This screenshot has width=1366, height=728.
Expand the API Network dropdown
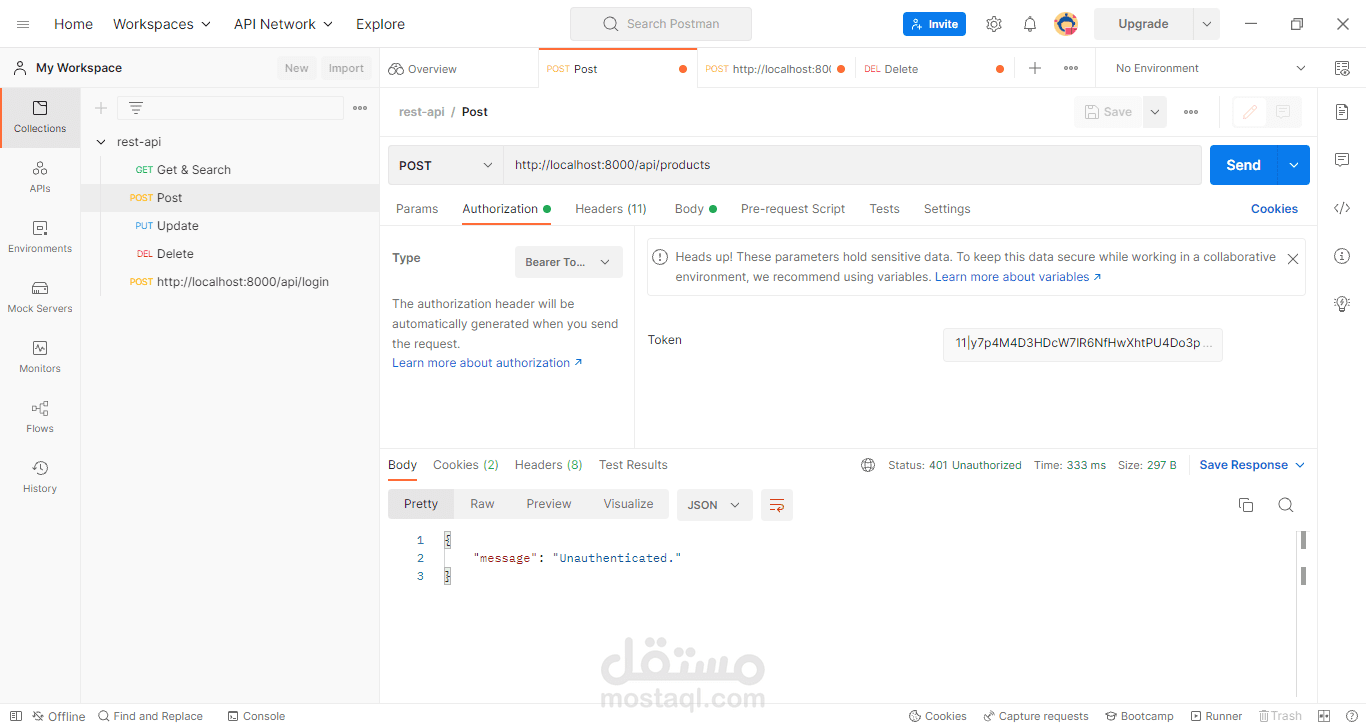pyautogui.click(x=283, y=24)
